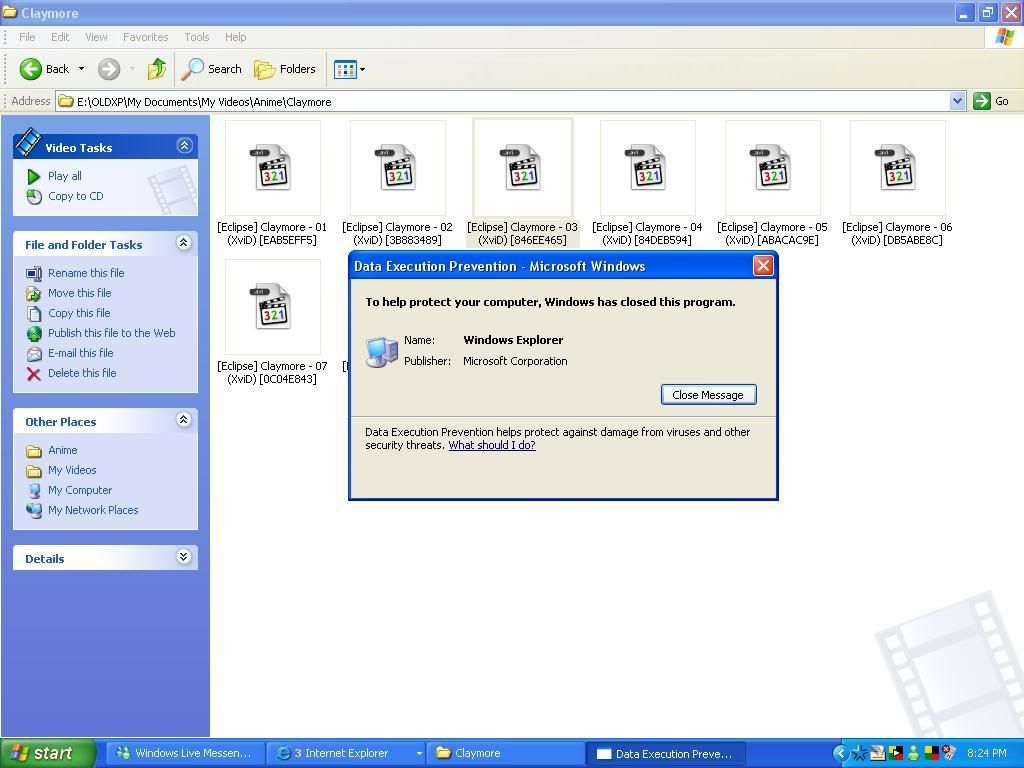Collapse the Video Tasks panel
1024x768 pixels.
pos(184,146)
